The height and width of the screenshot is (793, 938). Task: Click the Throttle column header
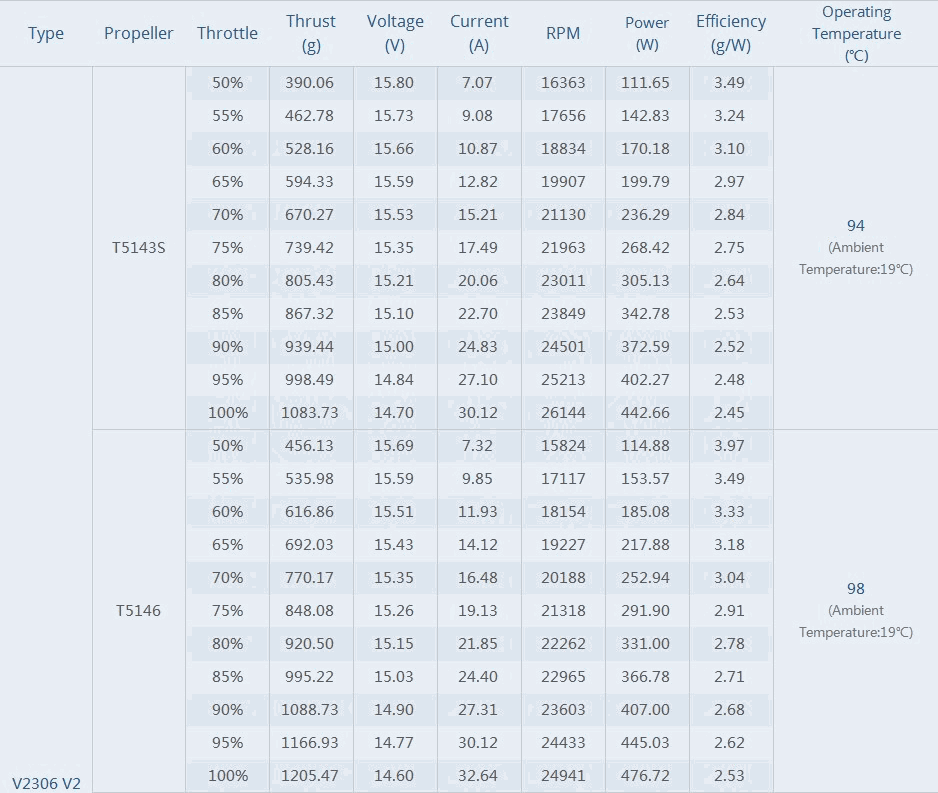[x=227, y=33]
